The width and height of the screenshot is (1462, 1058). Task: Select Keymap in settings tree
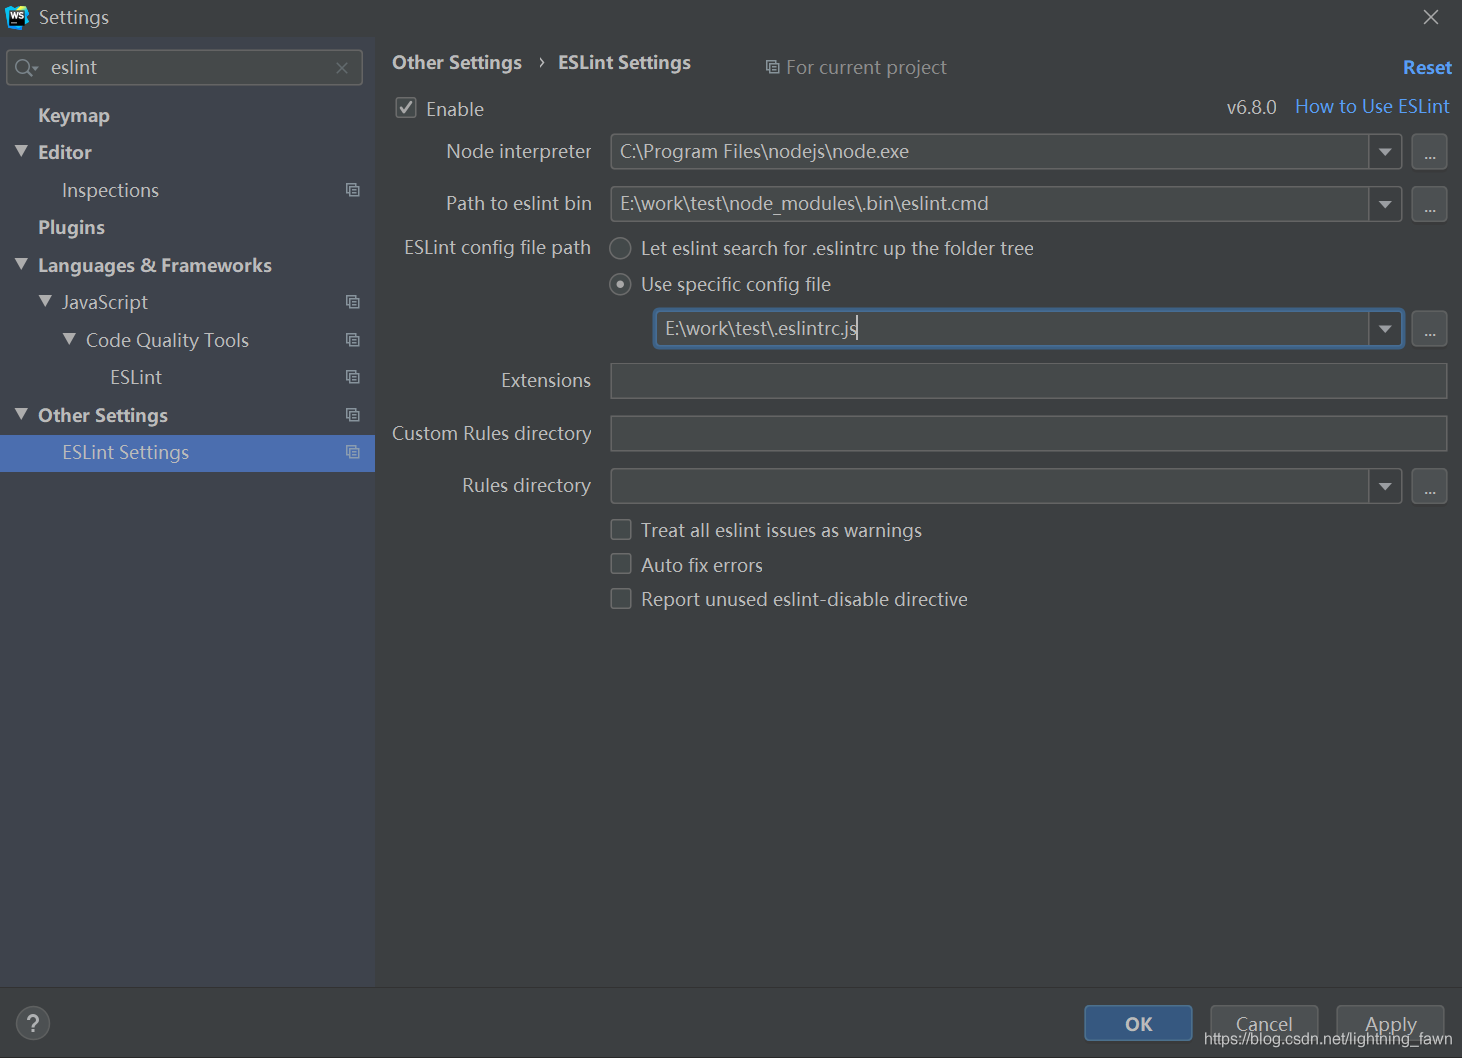(74, 115)
